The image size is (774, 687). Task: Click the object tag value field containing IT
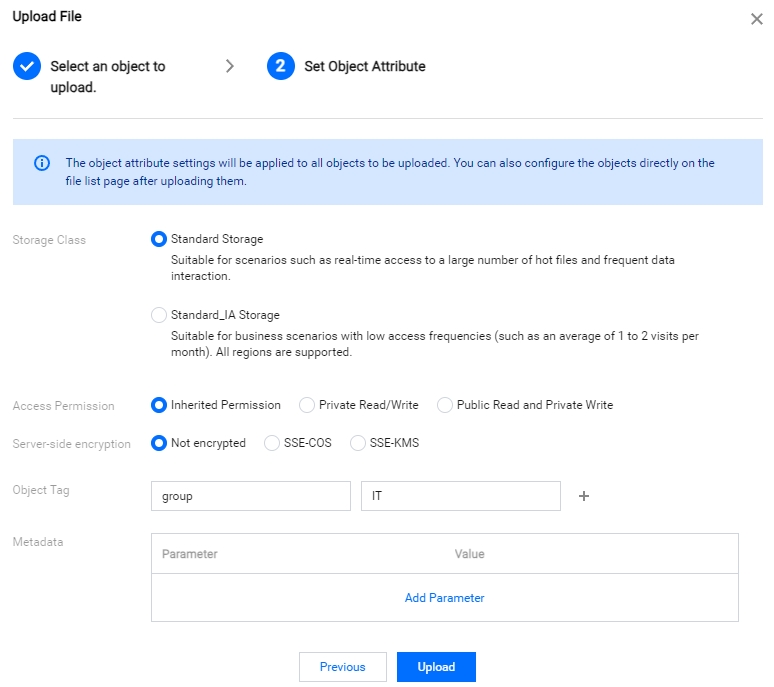click(x=461, y=496)
